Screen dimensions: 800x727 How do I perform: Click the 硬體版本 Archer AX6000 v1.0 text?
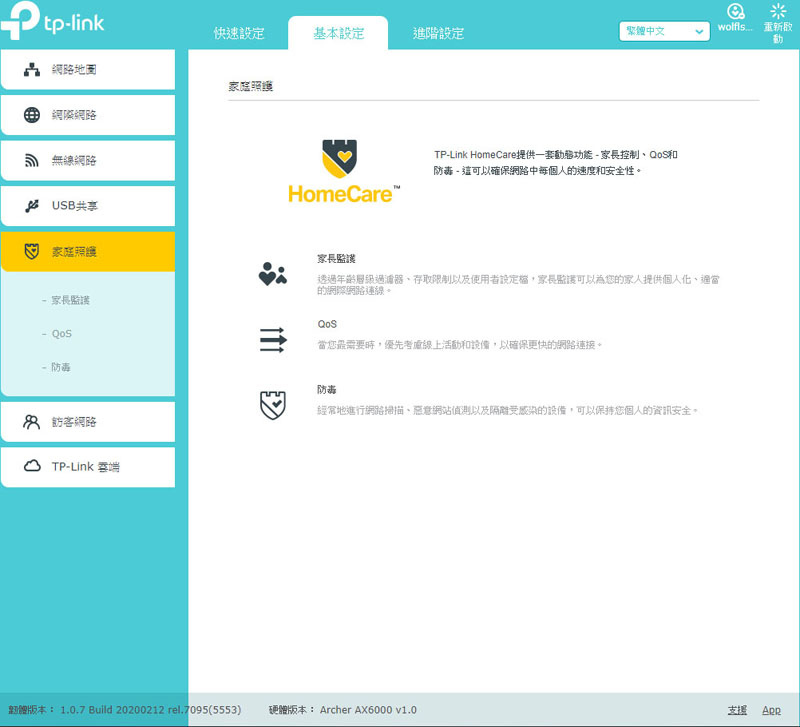[343, 710]
